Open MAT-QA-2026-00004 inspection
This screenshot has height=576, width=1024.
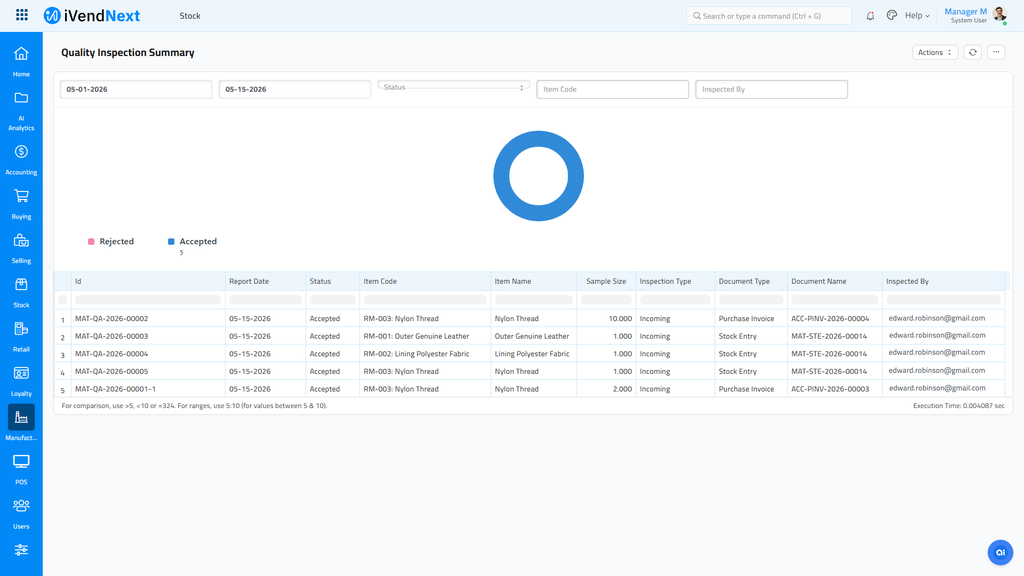(112, 354)
